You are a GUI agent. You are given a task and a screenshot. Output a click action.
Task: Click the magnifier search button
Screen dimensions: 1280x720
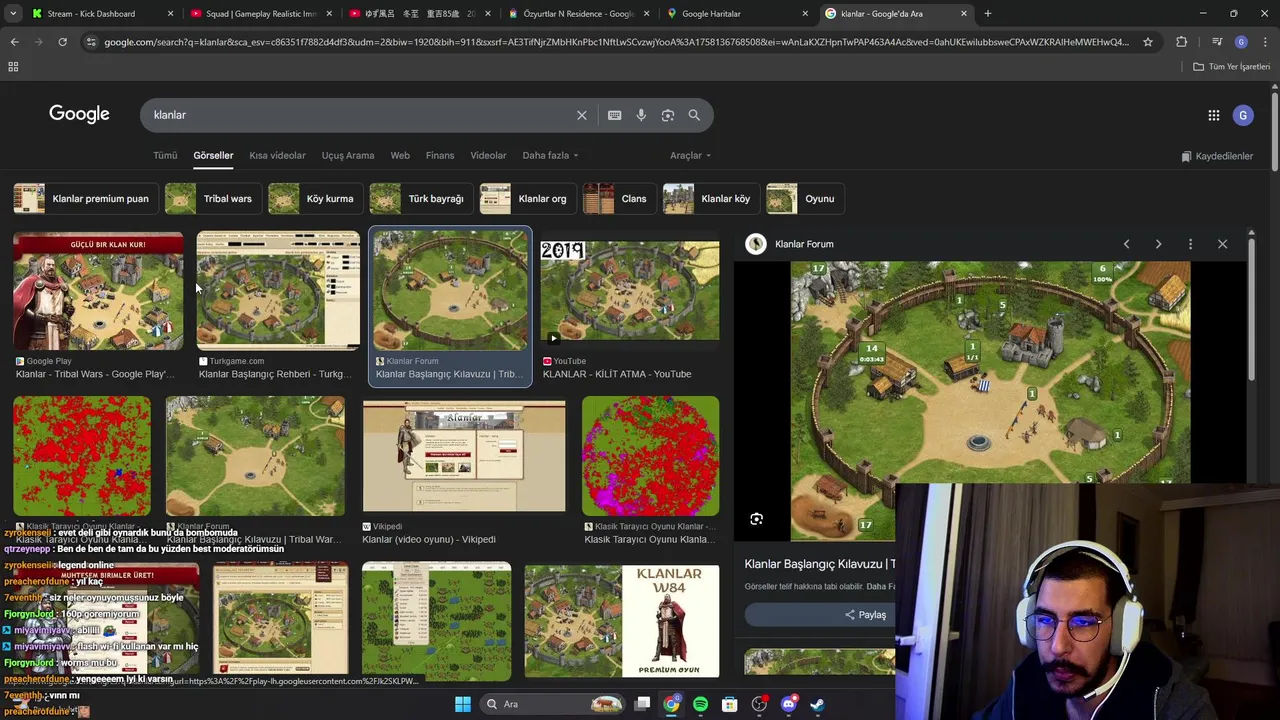tap(694, 115)
